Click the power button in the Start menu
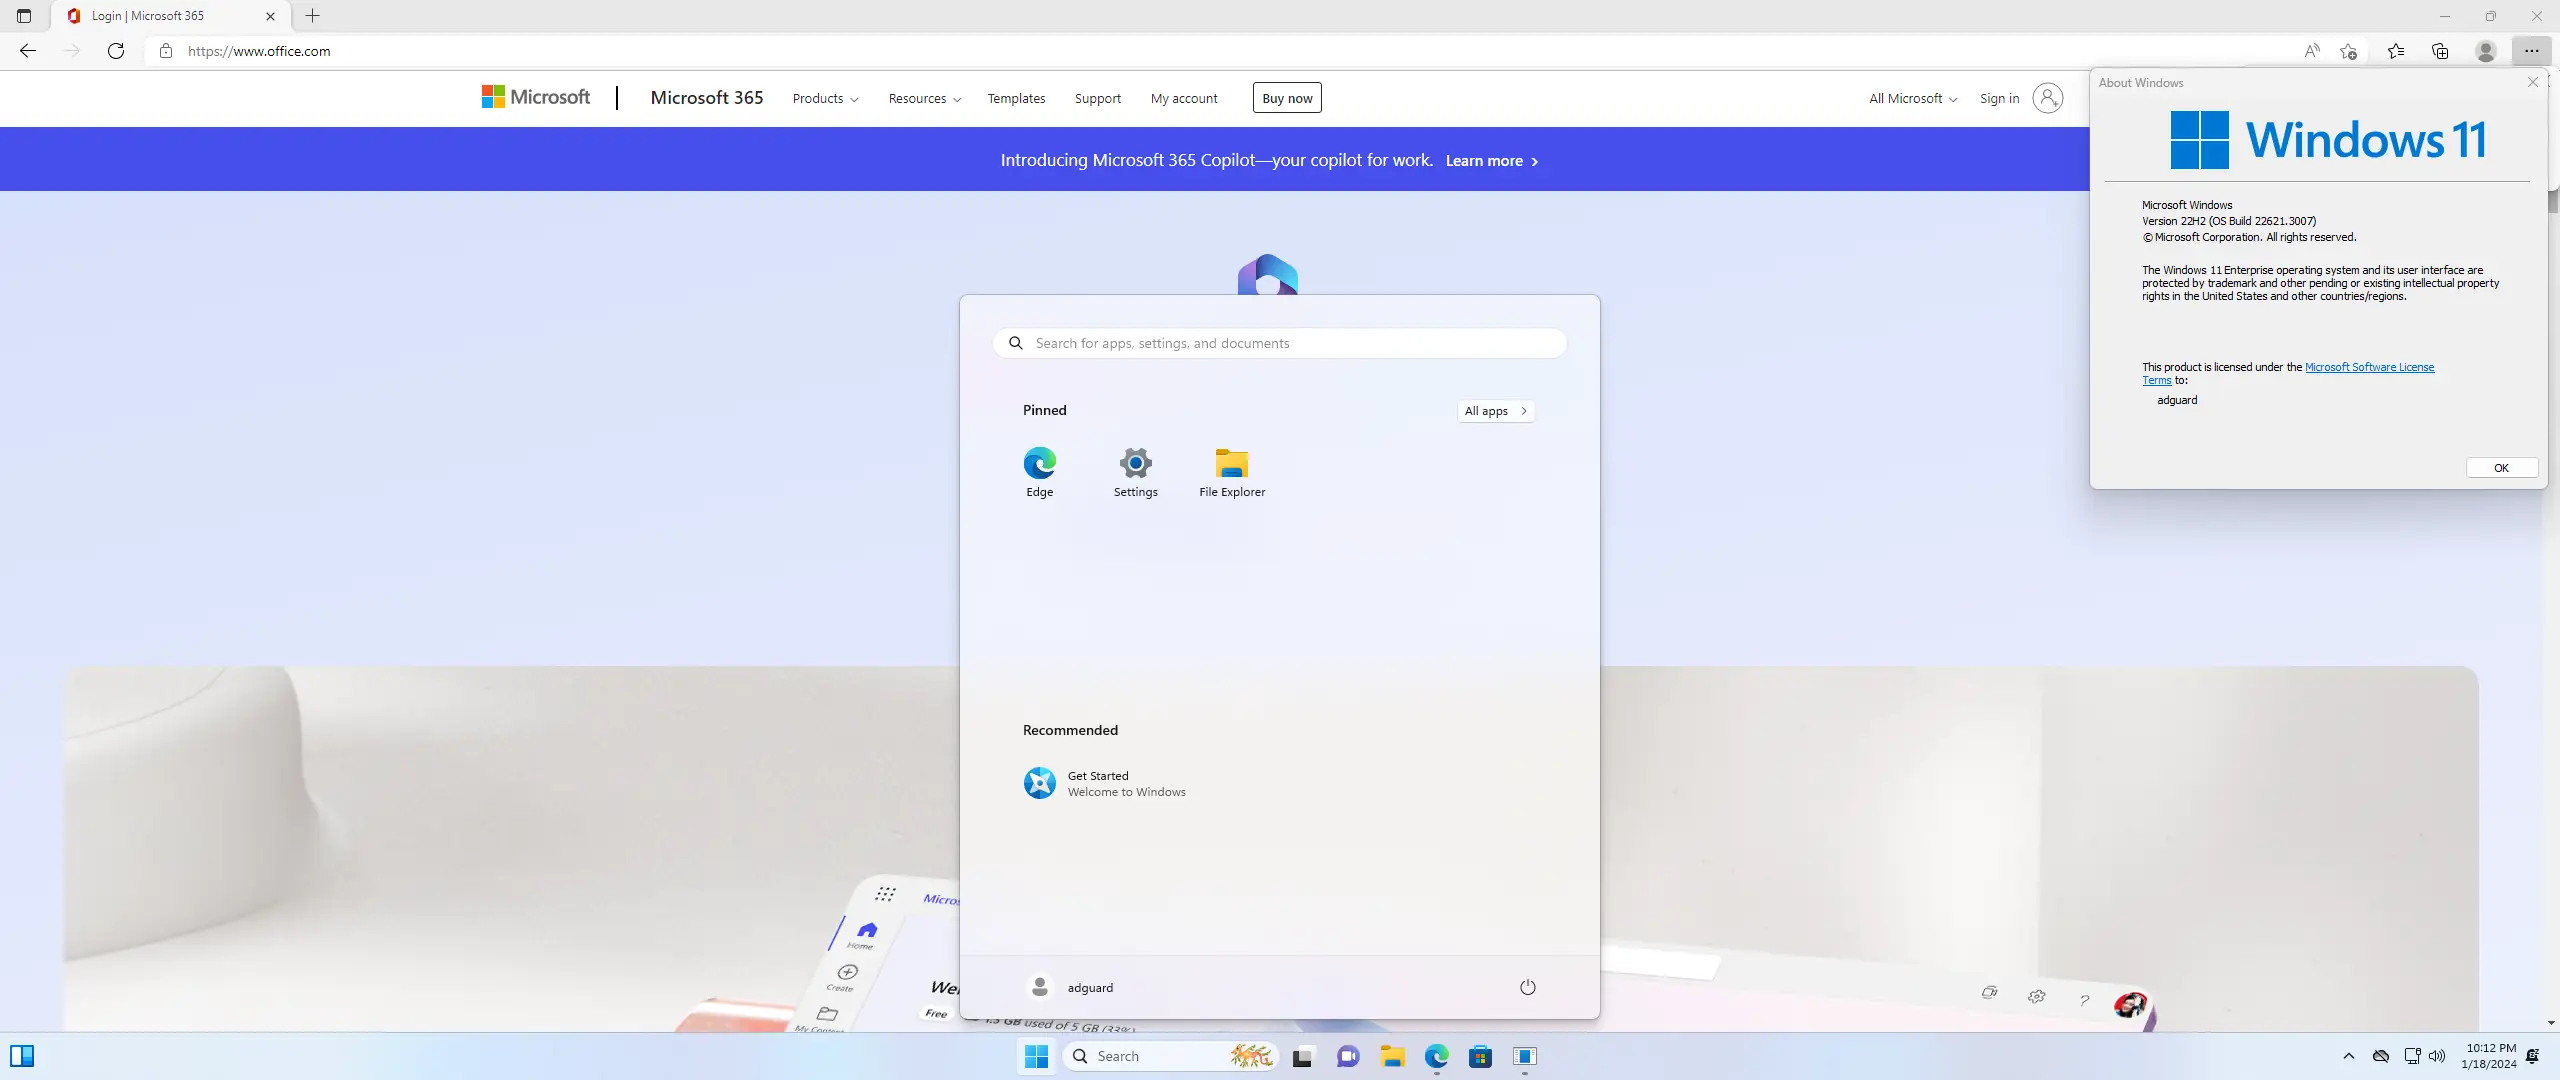Viewport: 2560px width, 1080px height. [1527, 986]
